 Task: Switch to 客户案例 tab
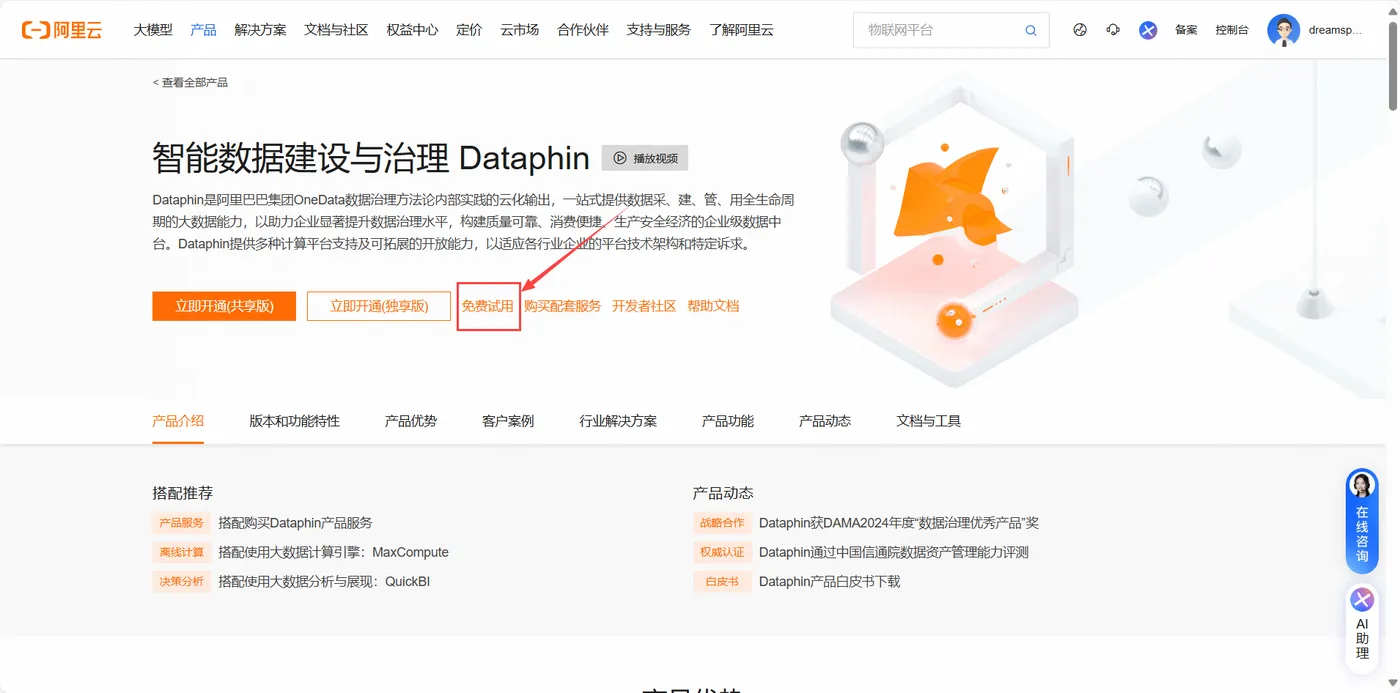click(508, 421)
